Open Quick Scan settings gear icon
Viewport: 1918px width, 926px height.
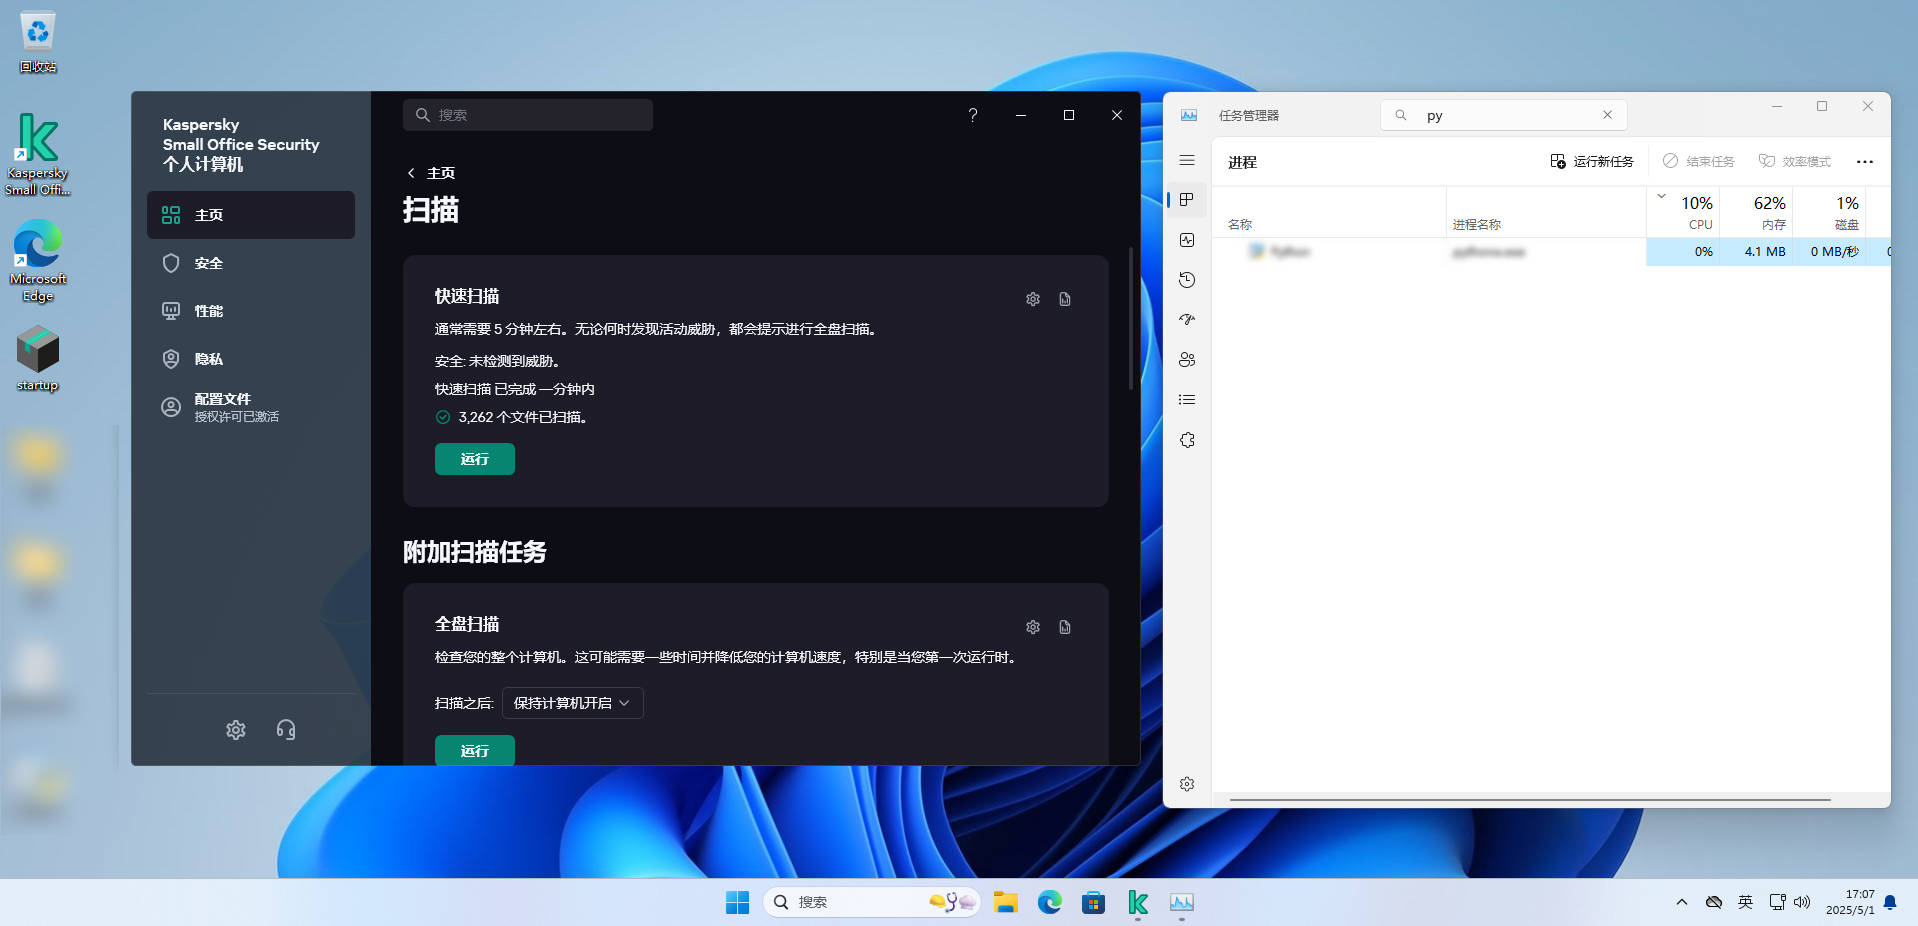point(1033,299)
